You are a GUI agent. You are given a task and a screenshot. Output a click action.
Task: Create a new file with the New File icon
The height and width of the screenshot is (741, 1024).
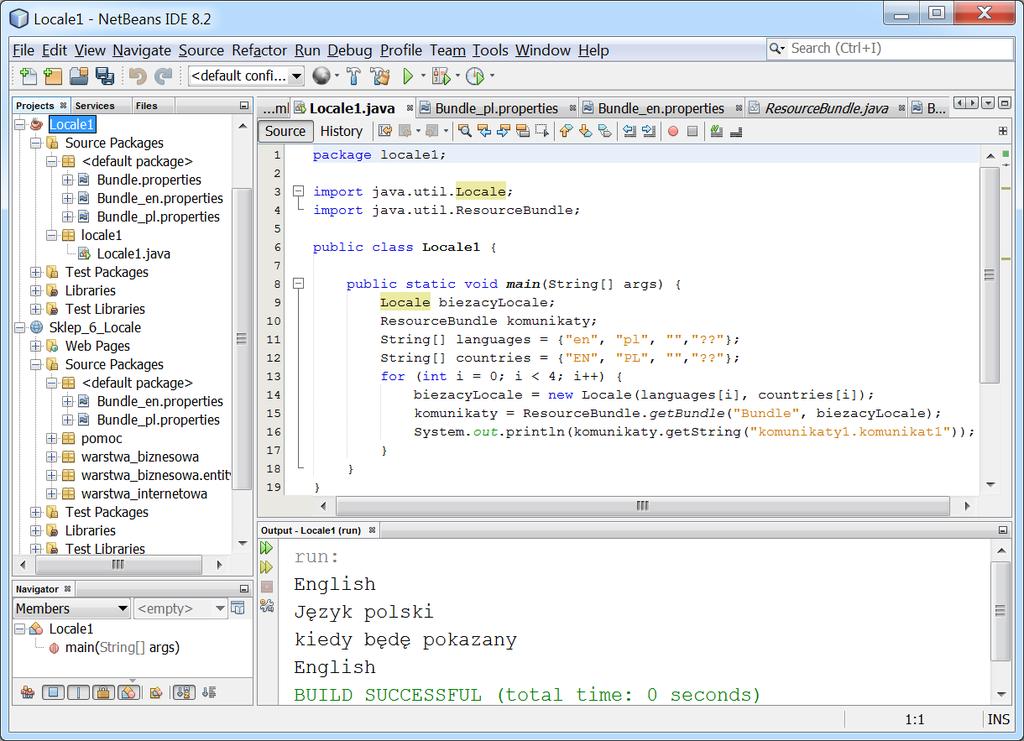tap(28, 76)
